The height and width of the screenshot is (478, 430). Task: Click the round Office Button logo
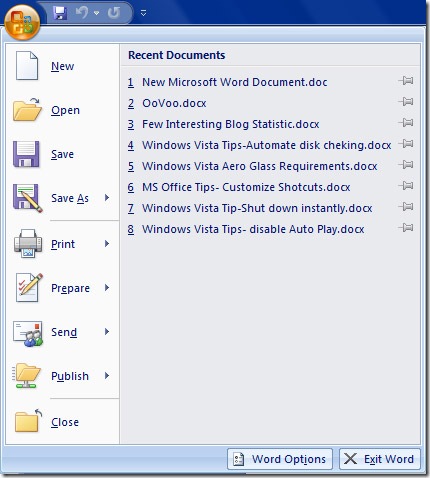(22, 23)
